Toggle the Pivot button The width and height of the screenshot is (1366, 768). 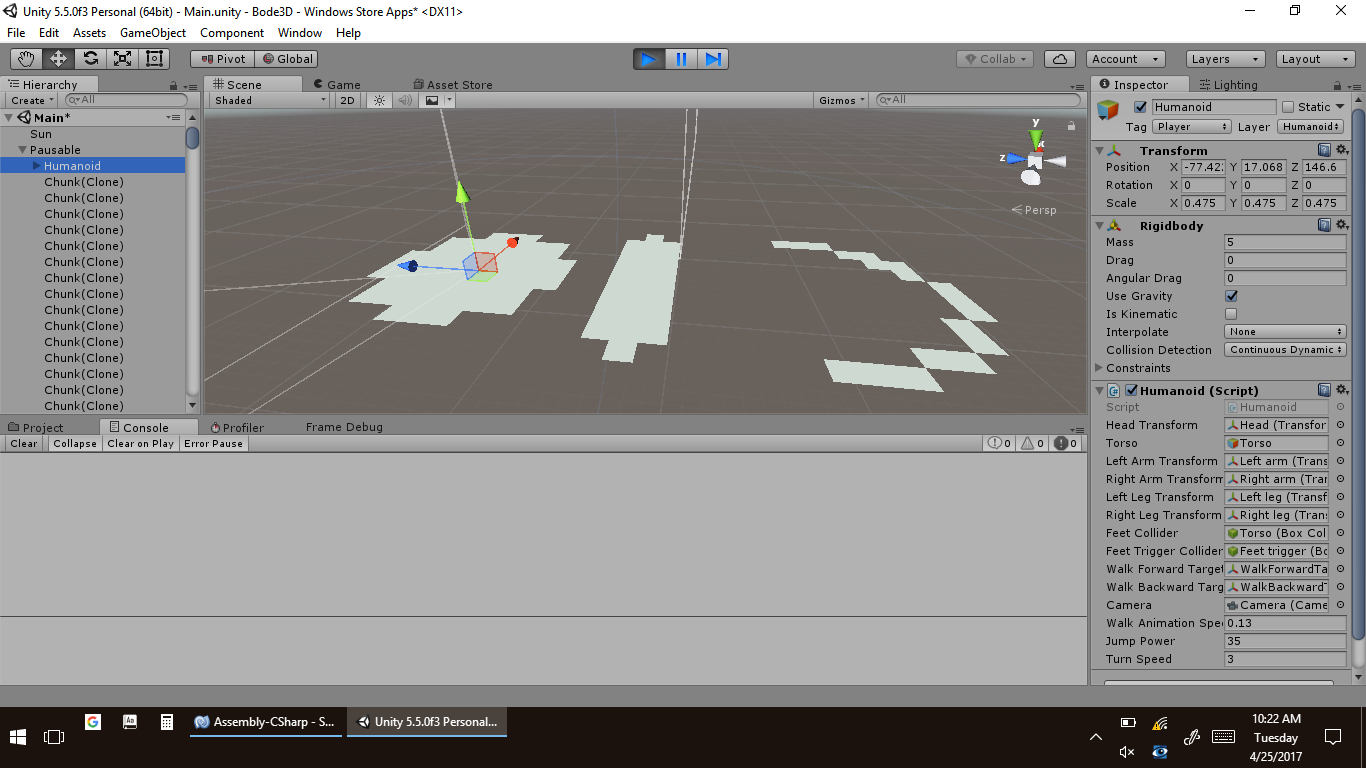click(x=222, y=59)
